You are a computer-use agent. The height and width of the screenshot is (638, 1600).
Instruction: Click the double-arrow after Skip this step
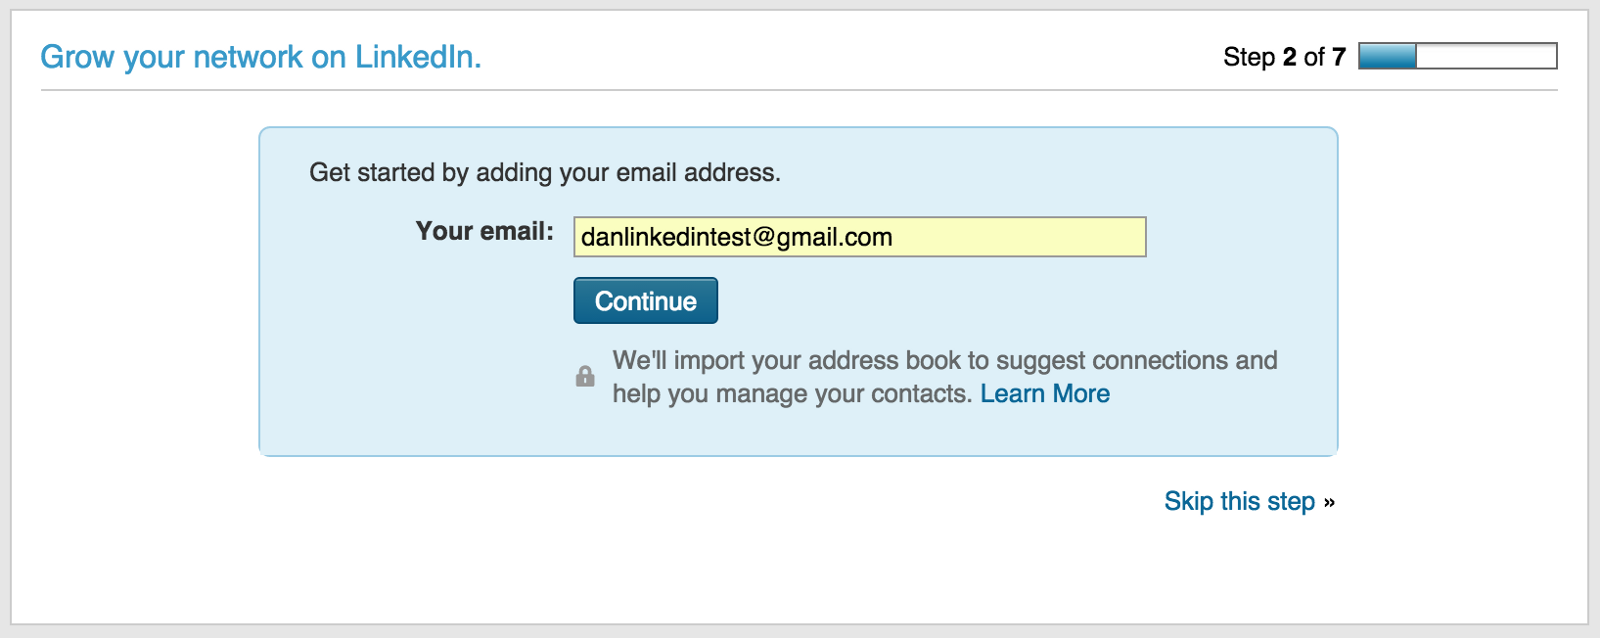pos(1329,502)
